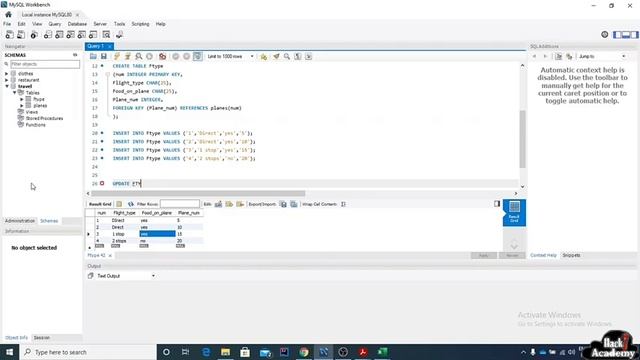The height and width of the screenshot is (360, 640).
Task: Create a new stored procedure icon
Action: tap(82, 35)
